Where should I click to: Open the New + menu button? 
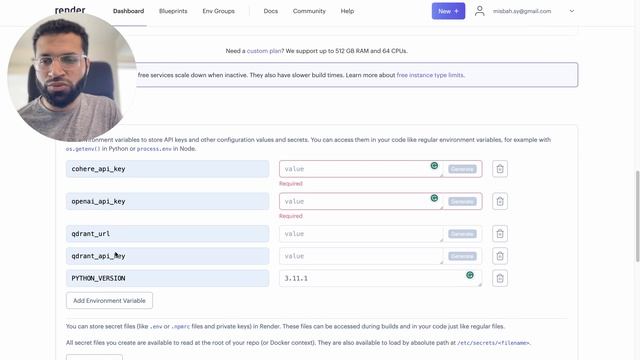pos(448,11)
